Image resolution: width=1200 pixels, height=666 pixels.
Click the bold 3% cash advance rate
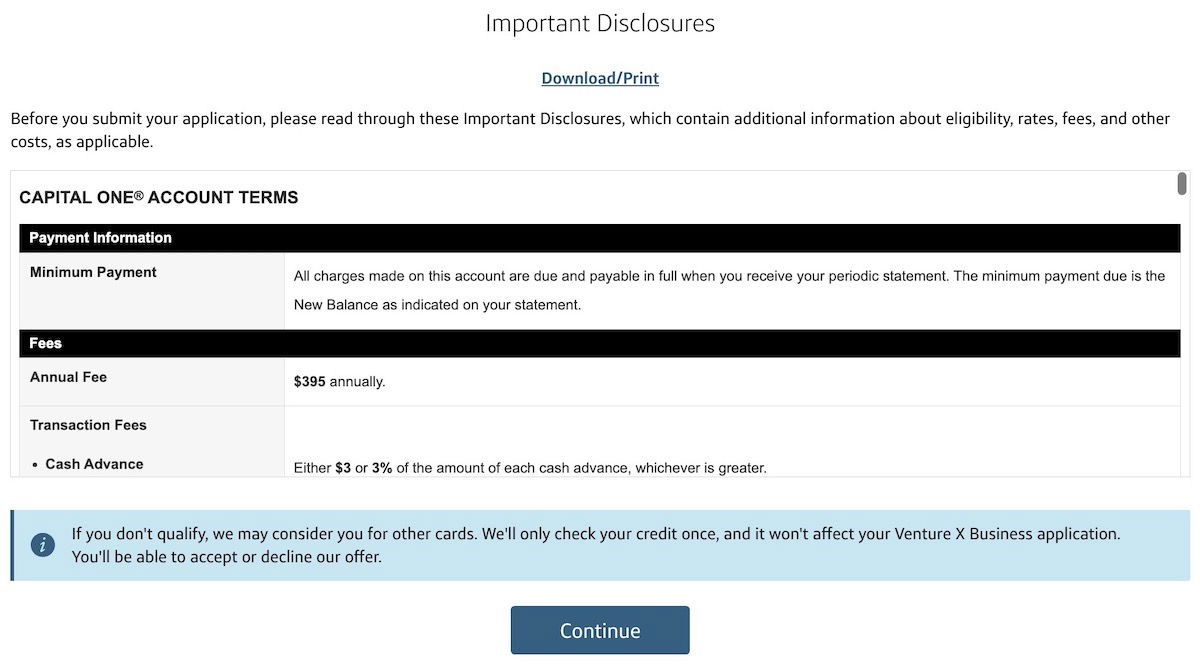[x=382, y=467]
